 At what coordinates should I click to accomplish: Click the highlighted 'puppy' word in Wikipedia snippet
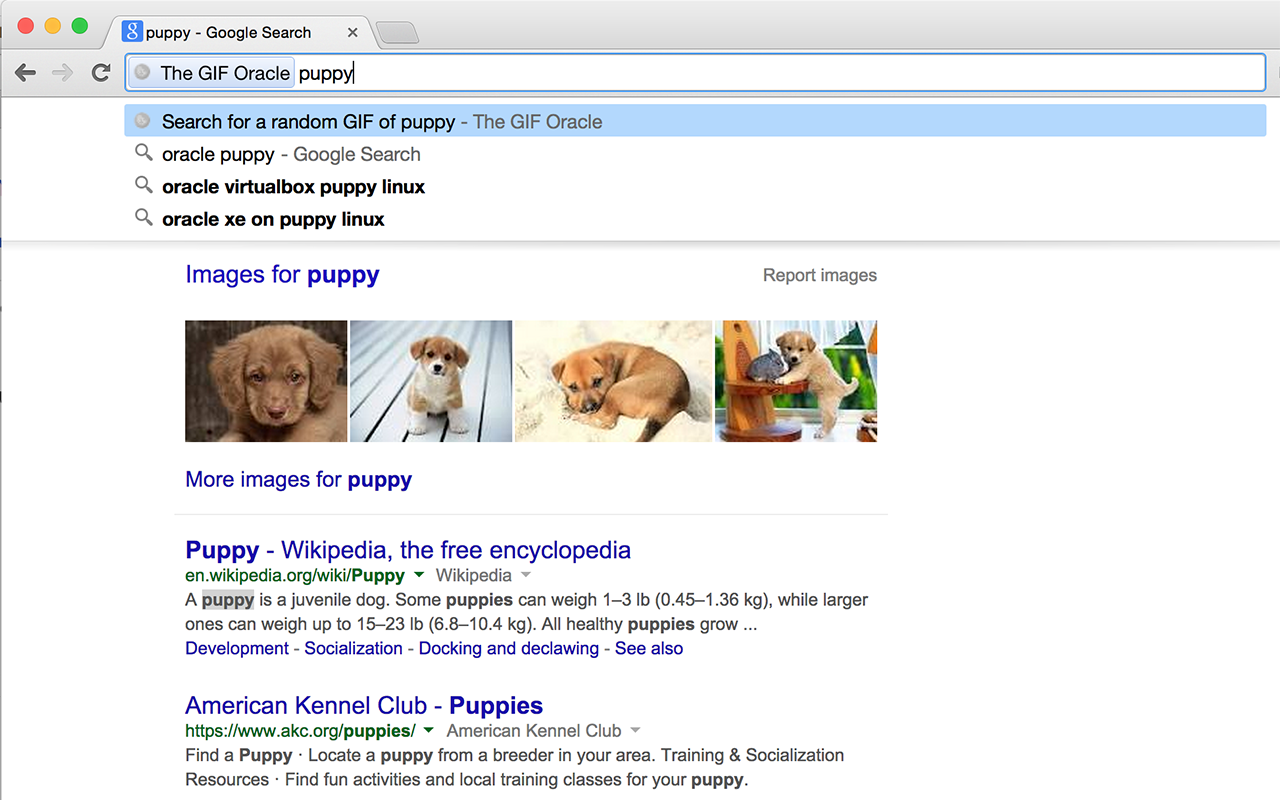coord(228,600)
